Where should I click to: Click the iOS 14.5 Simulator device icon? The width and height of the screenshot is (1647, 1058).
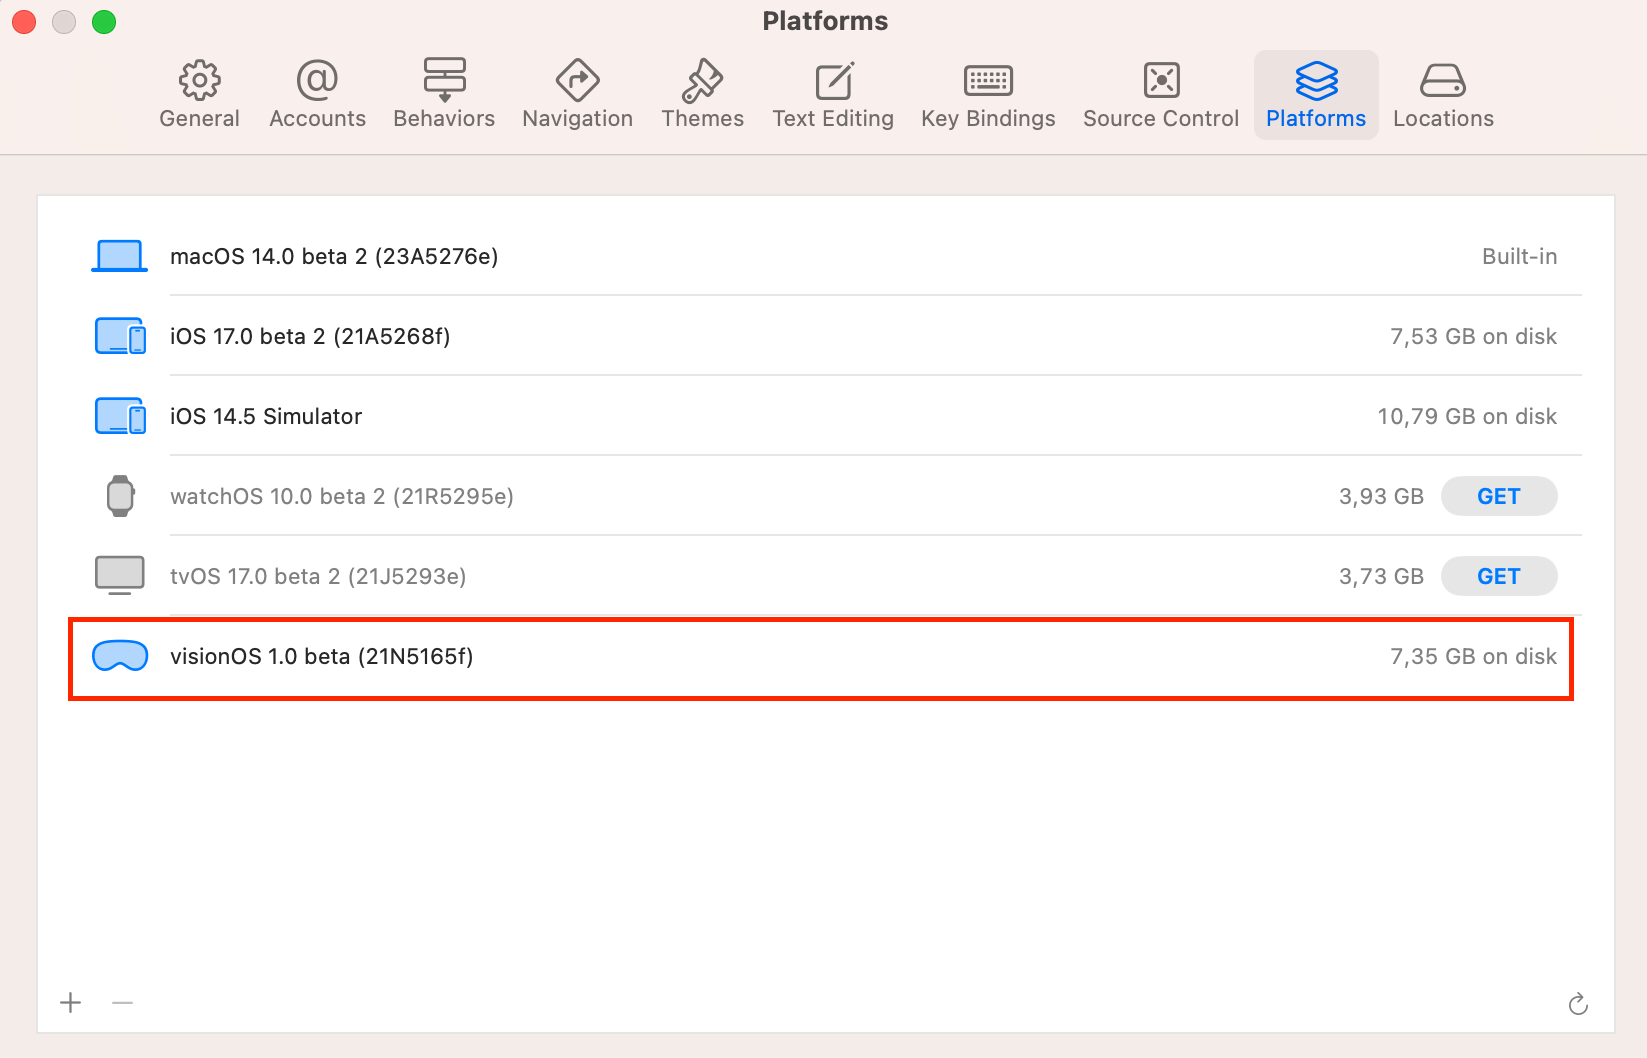click(120, 416)
